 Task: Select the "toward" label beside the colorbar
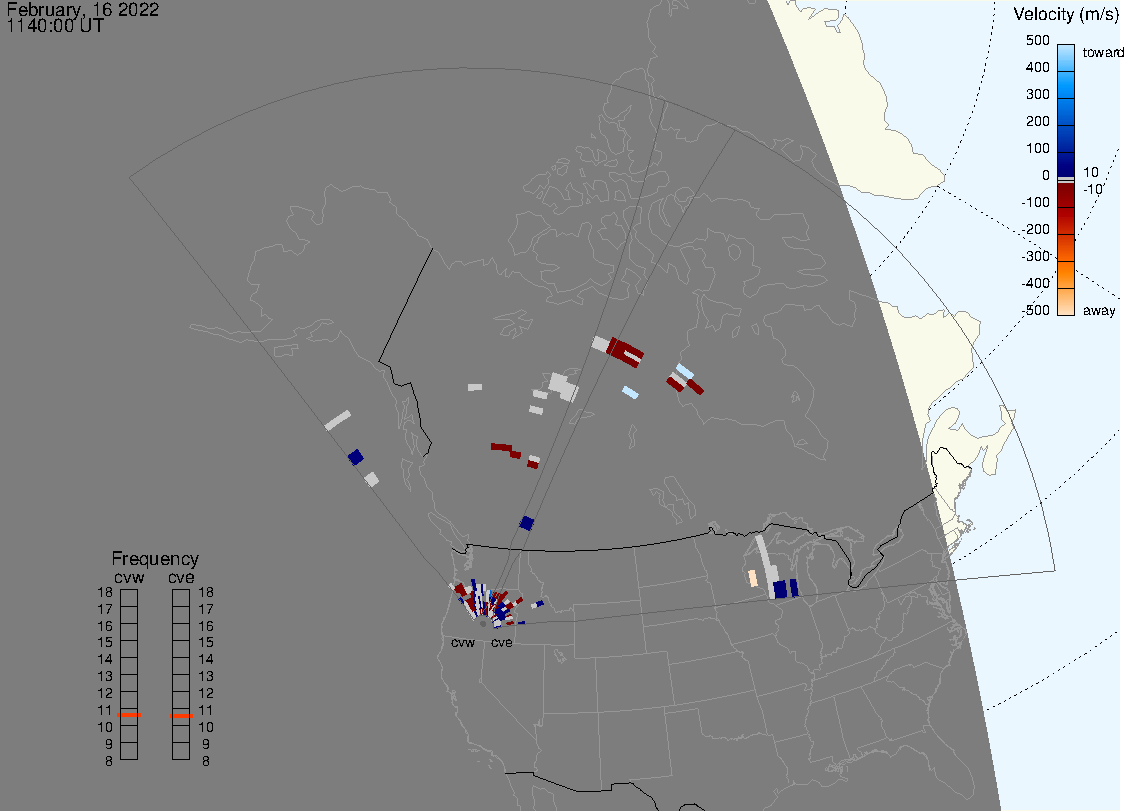1102,52
